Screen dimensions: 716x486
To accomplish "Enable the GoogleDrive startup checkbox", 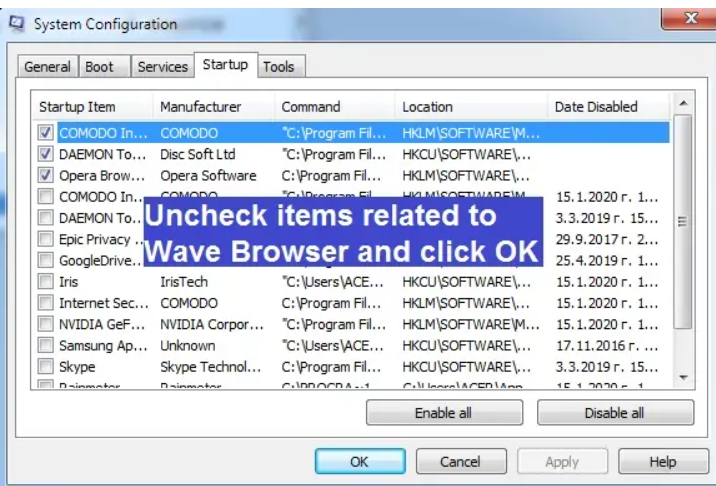I will pos(45,260).
